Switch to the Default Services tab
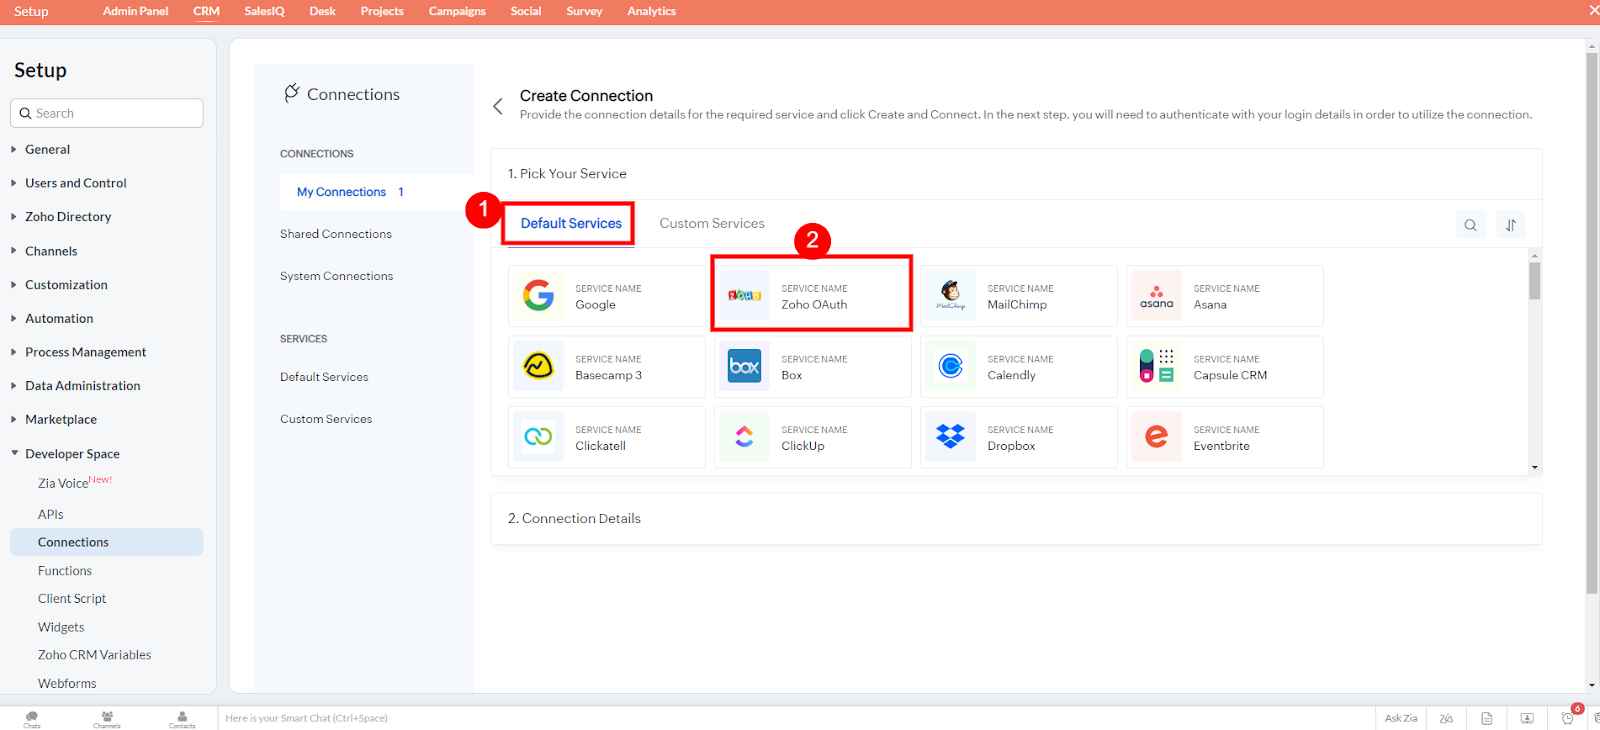The width and height of the screenshot is (1600, 730). (571, 223)
